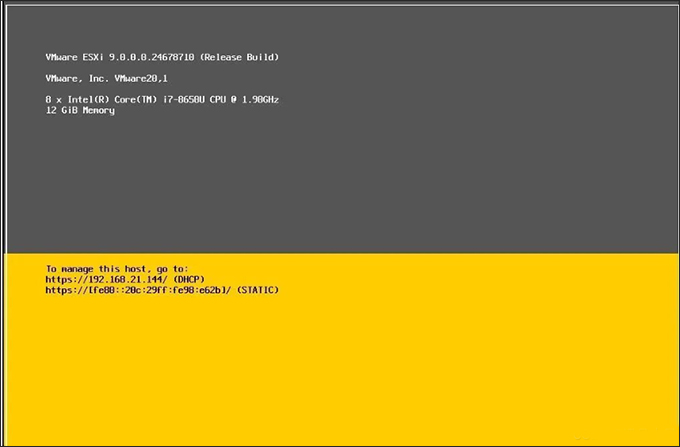680x447 pixels.
Task: Click the https://192.168.21.144/ (DHCP) address
Action: pos(125,279)
